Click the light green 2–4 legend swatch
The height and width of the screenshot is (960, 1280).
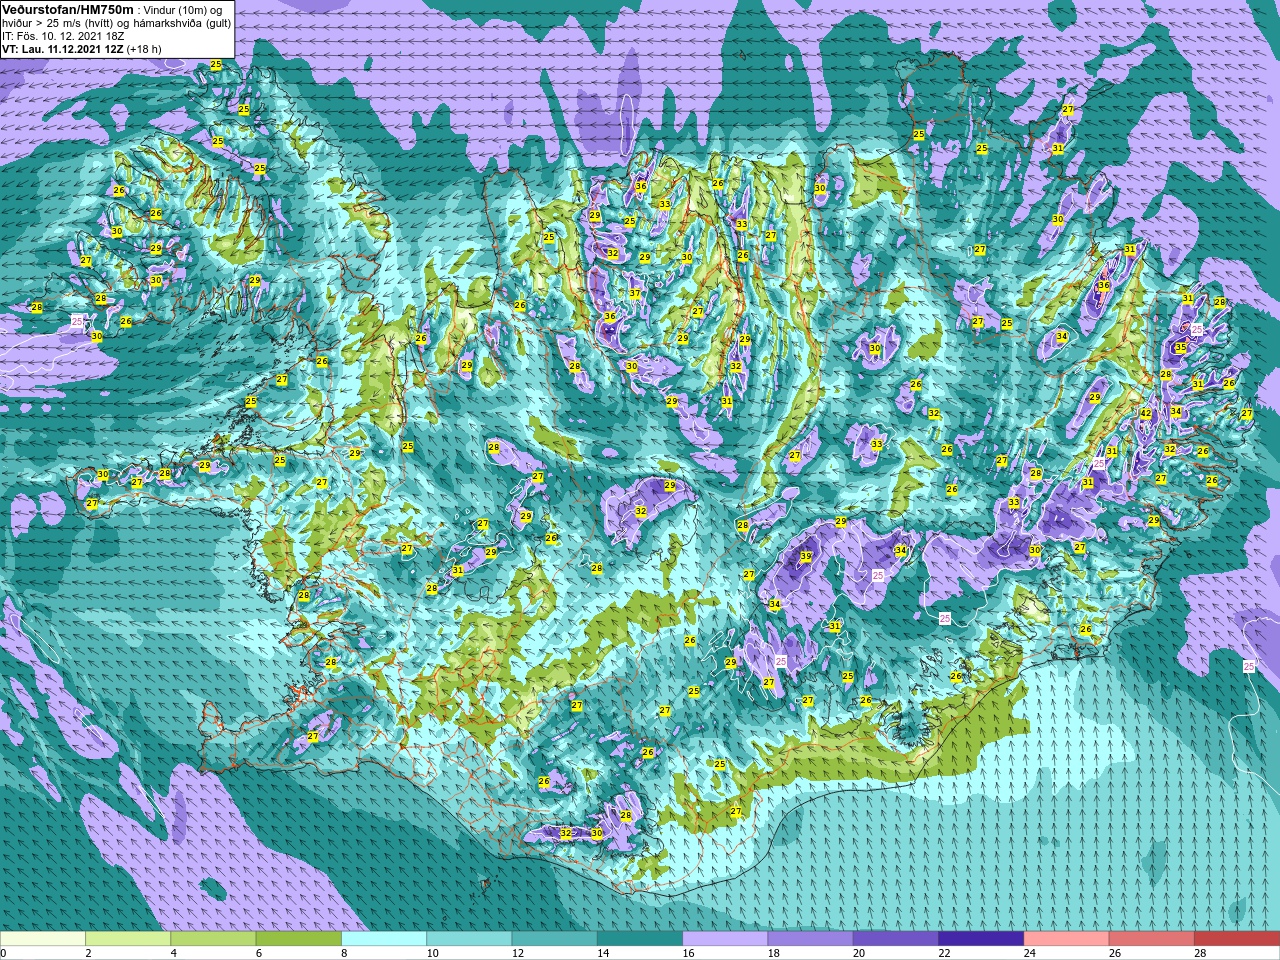128,940
